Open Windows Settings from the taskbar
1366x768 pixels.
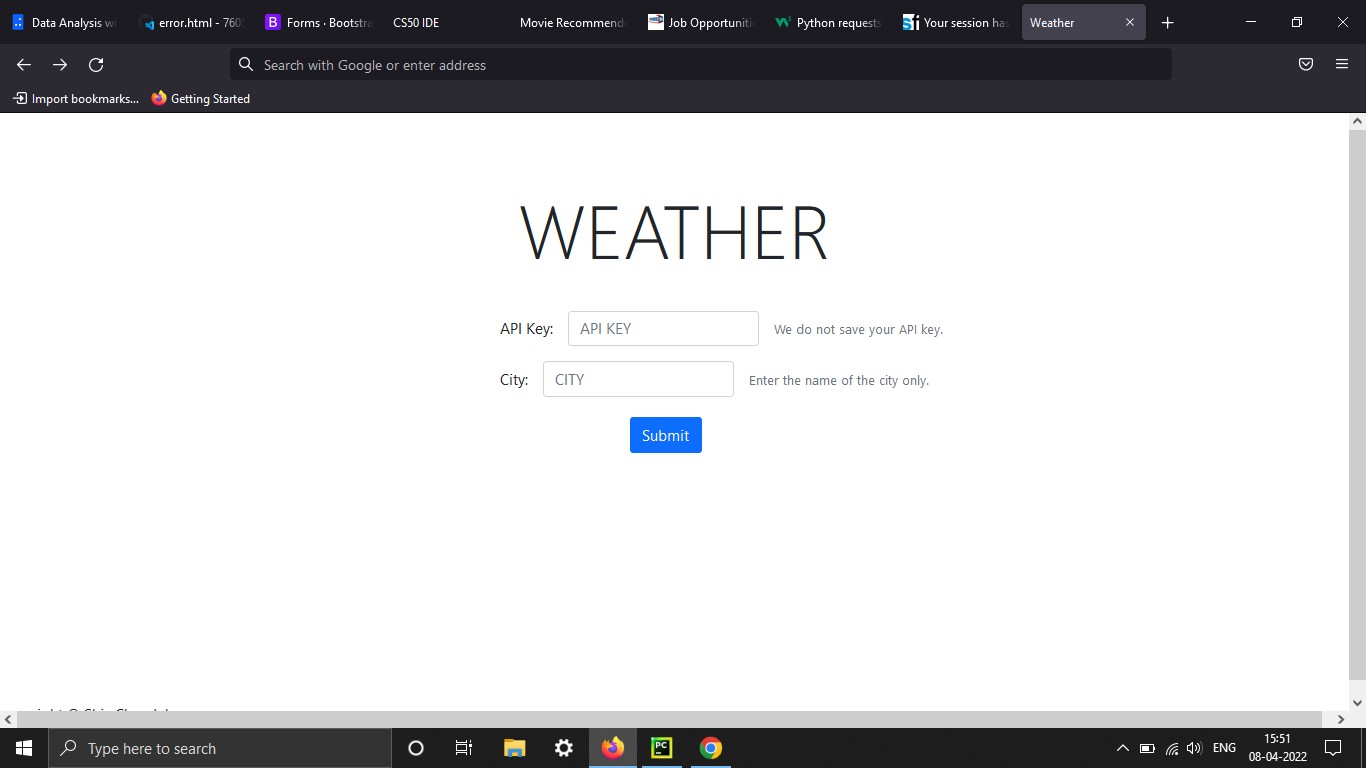(x=563, y=748)
